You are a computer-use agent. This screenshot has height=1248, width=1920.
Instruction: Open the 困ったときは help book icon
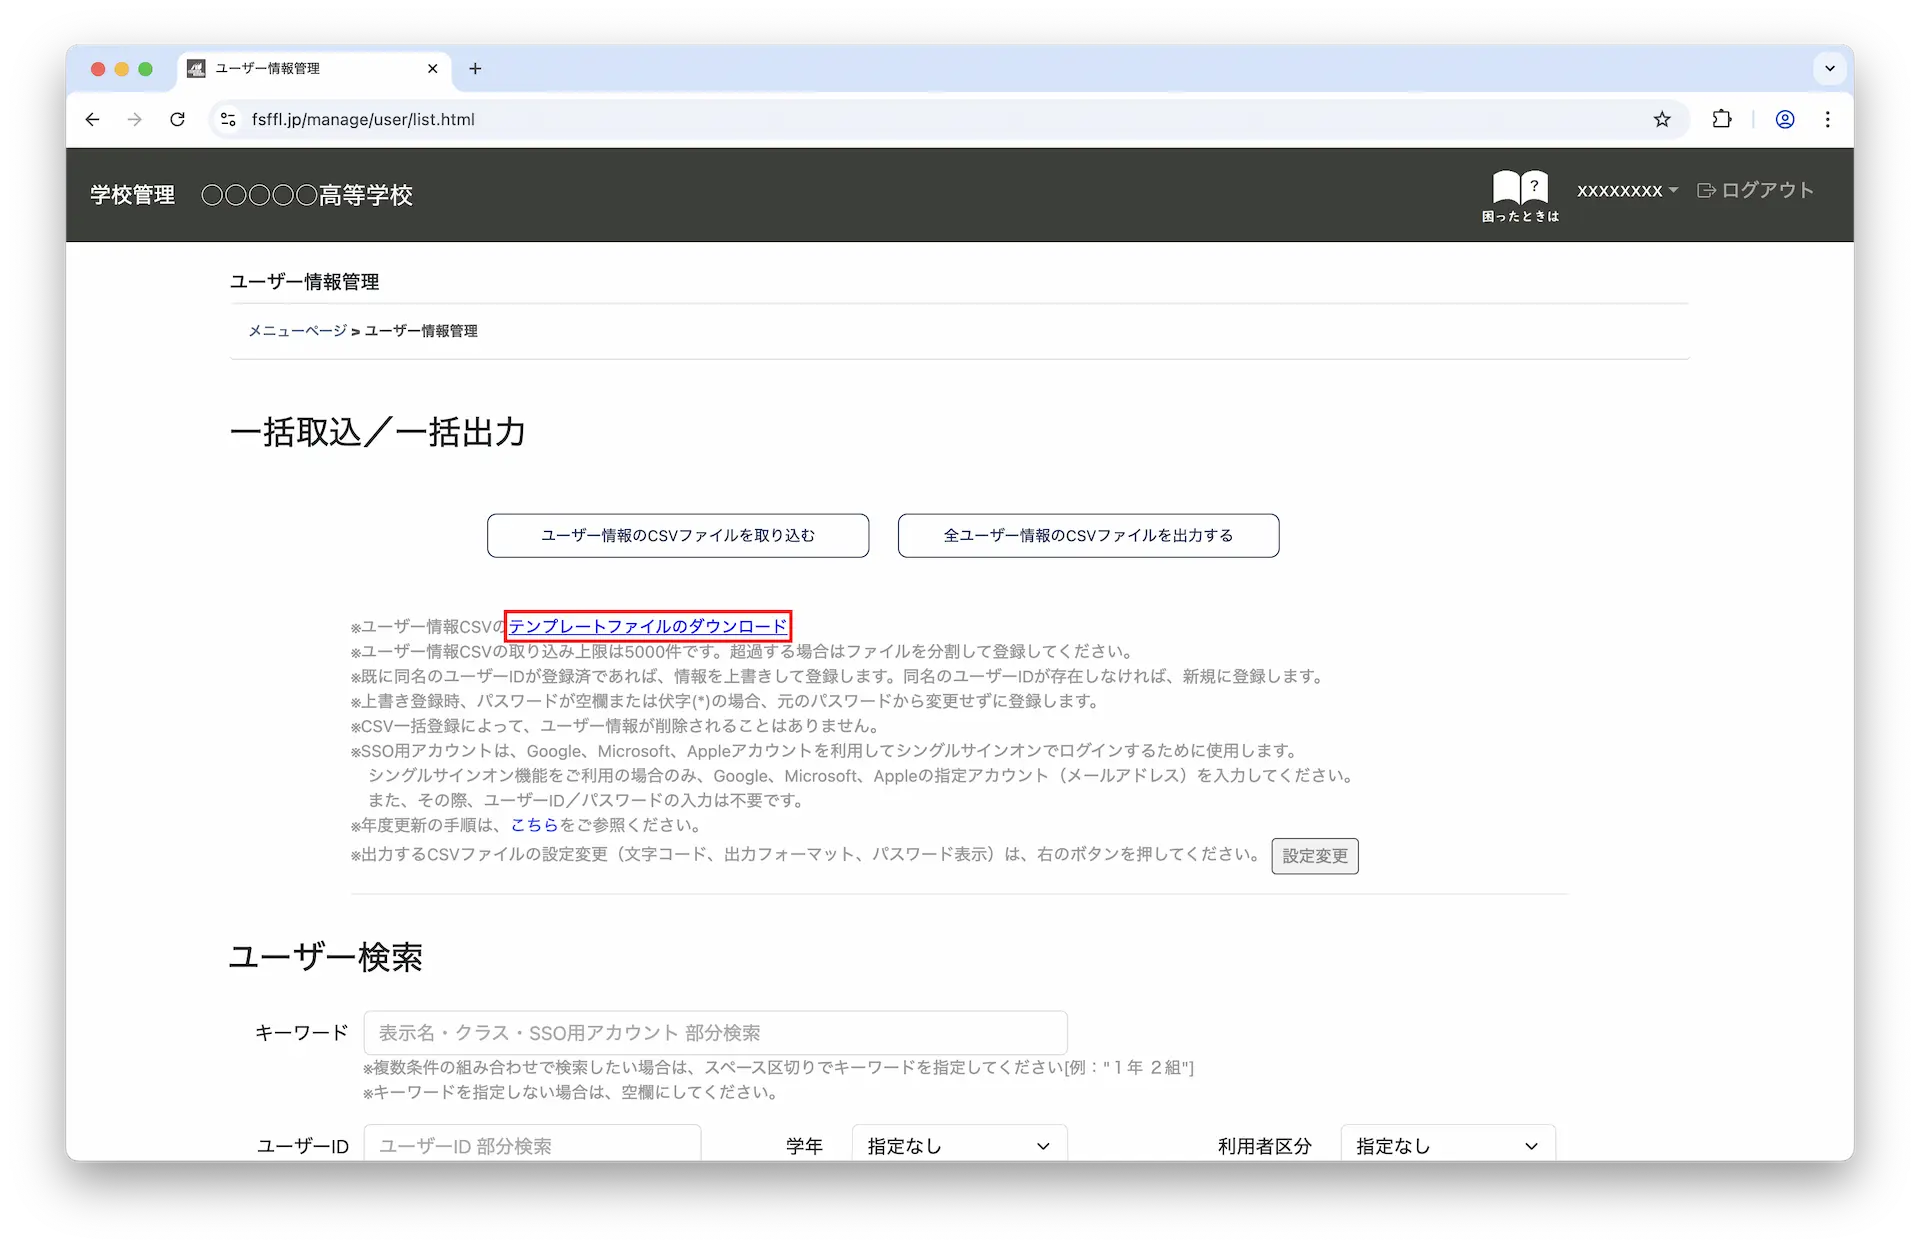coord(1520,194)
